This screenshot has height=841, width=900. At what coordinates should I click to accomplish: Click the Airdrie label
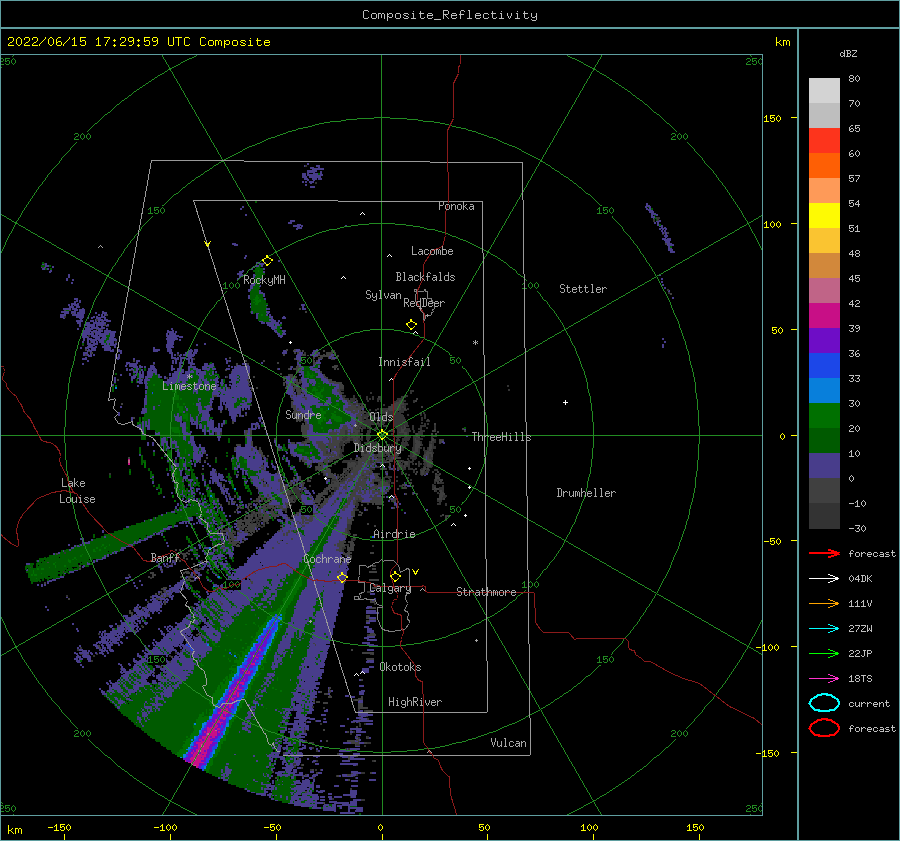394,534
